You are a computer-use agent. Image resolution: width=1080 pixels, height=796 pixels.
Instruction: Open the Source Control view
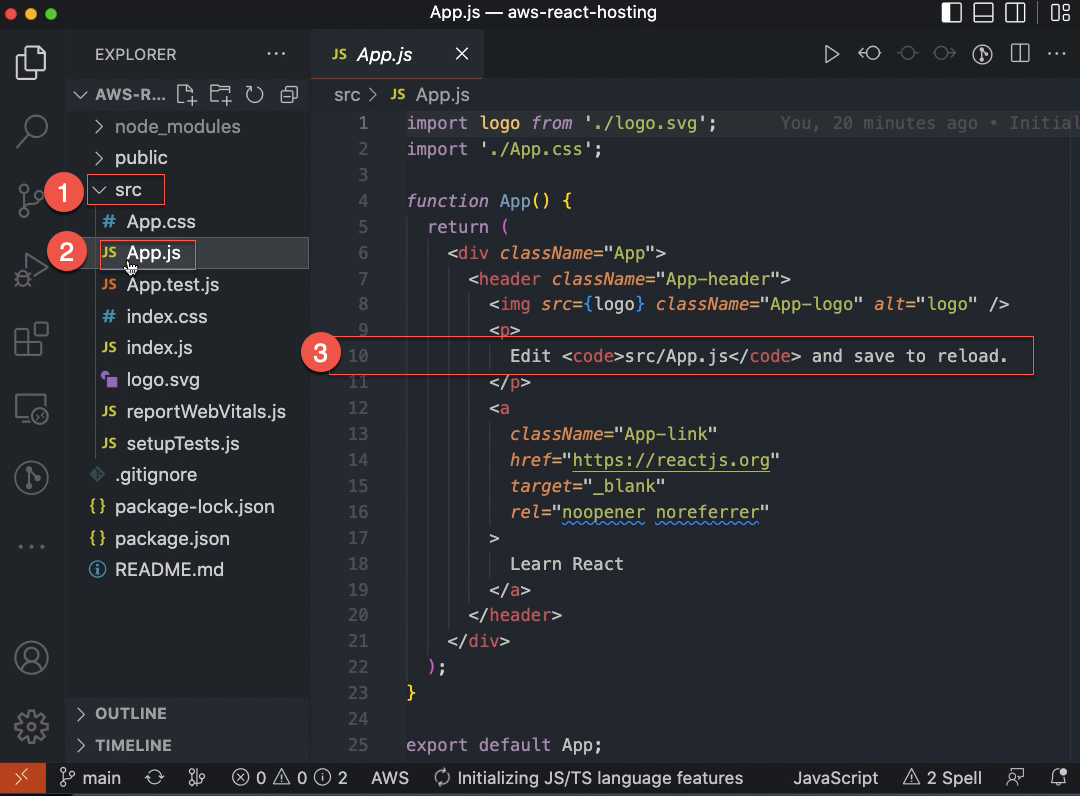[x=31, y=200]
